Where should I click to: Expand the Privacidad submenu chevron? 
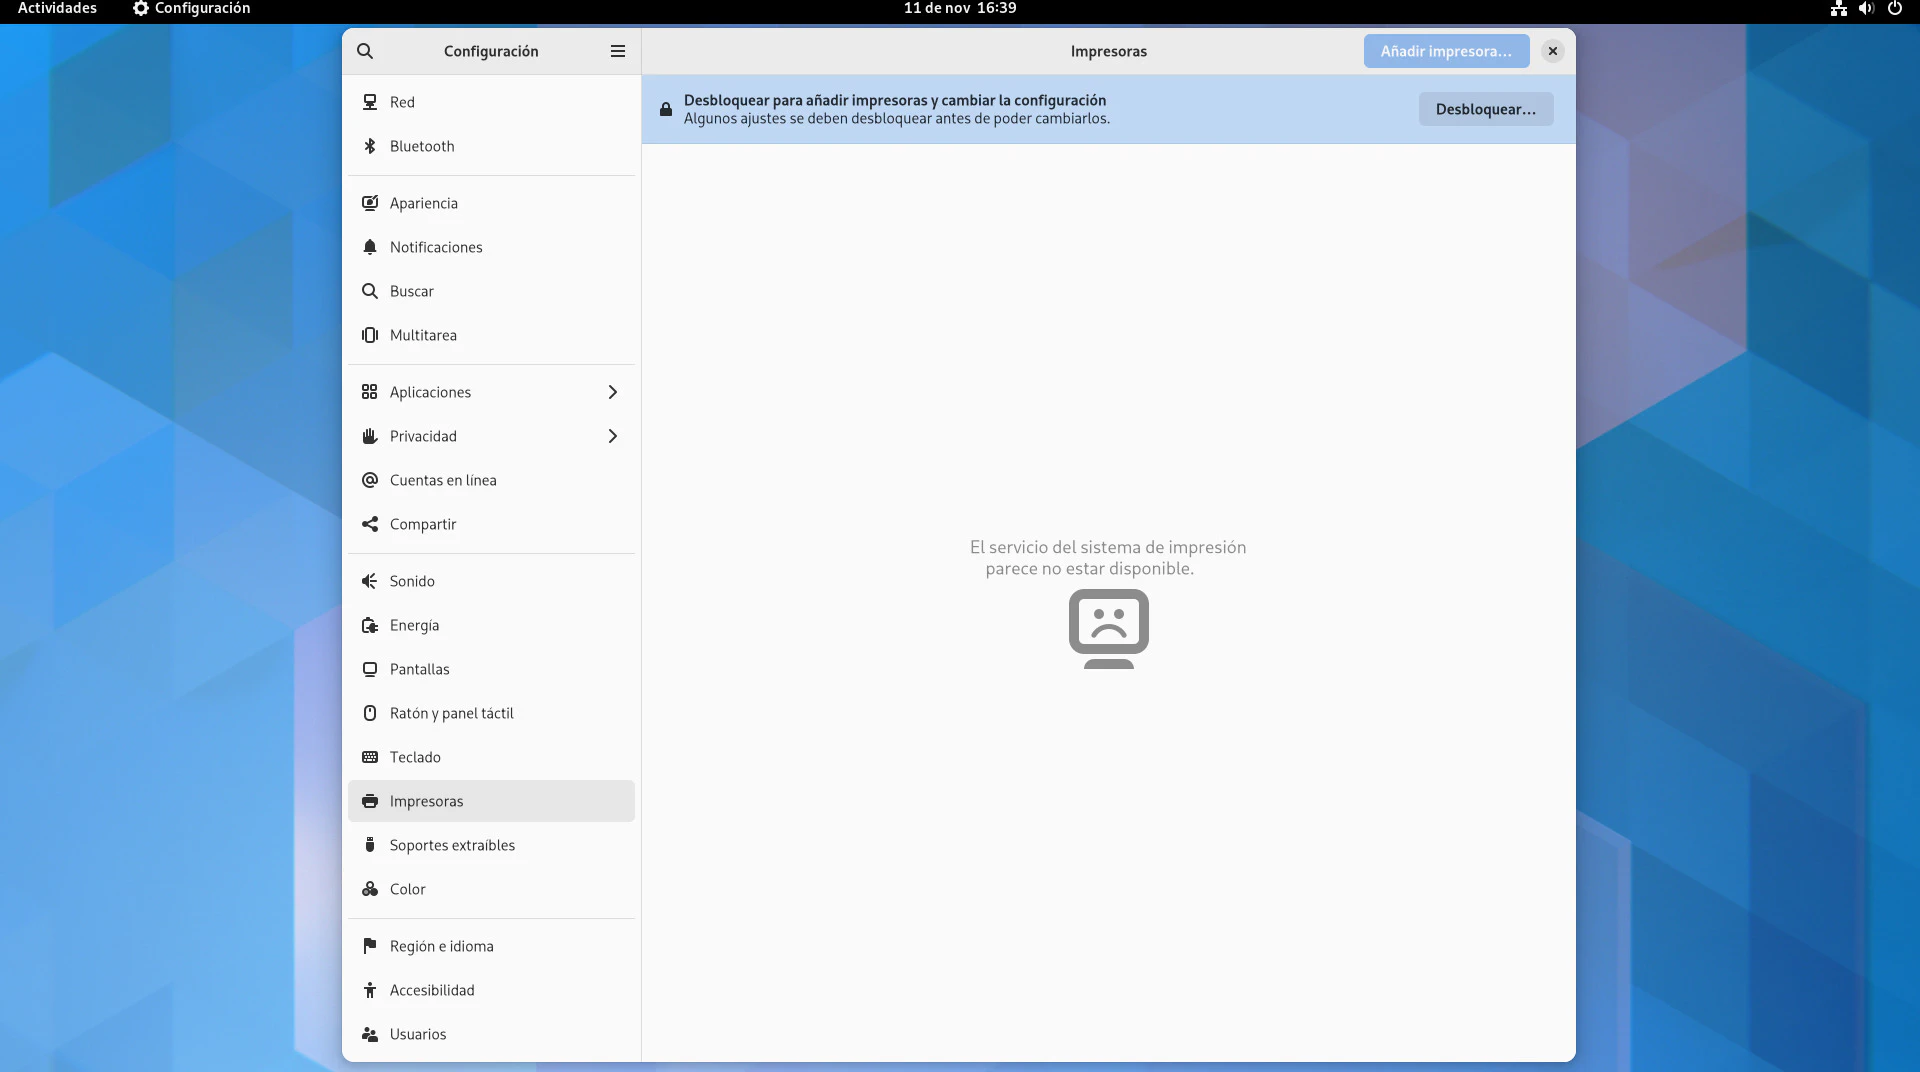(x=613, y=436)
